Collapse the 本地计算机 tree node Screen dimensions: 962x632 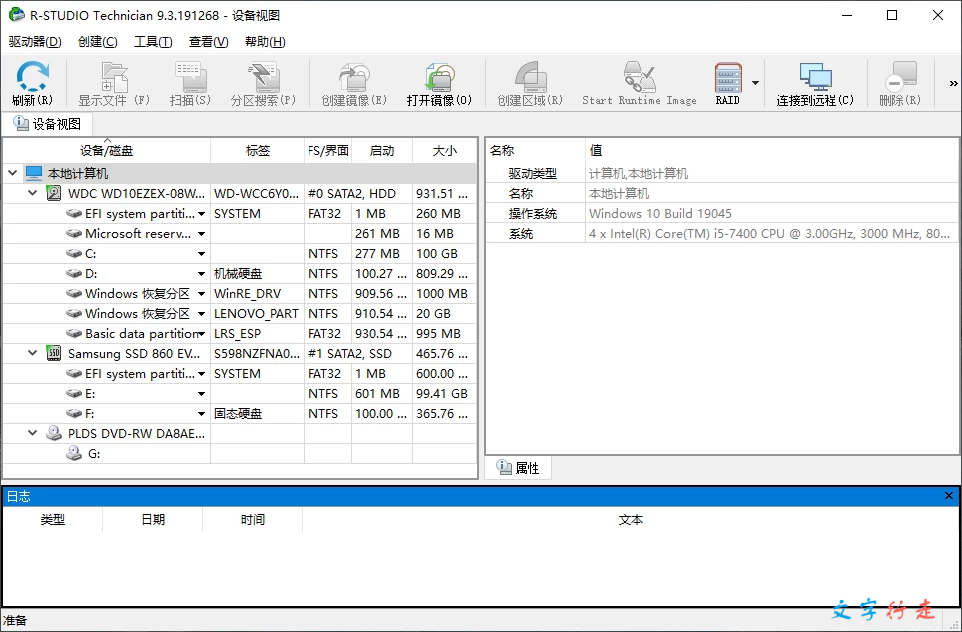pos(13,174)
